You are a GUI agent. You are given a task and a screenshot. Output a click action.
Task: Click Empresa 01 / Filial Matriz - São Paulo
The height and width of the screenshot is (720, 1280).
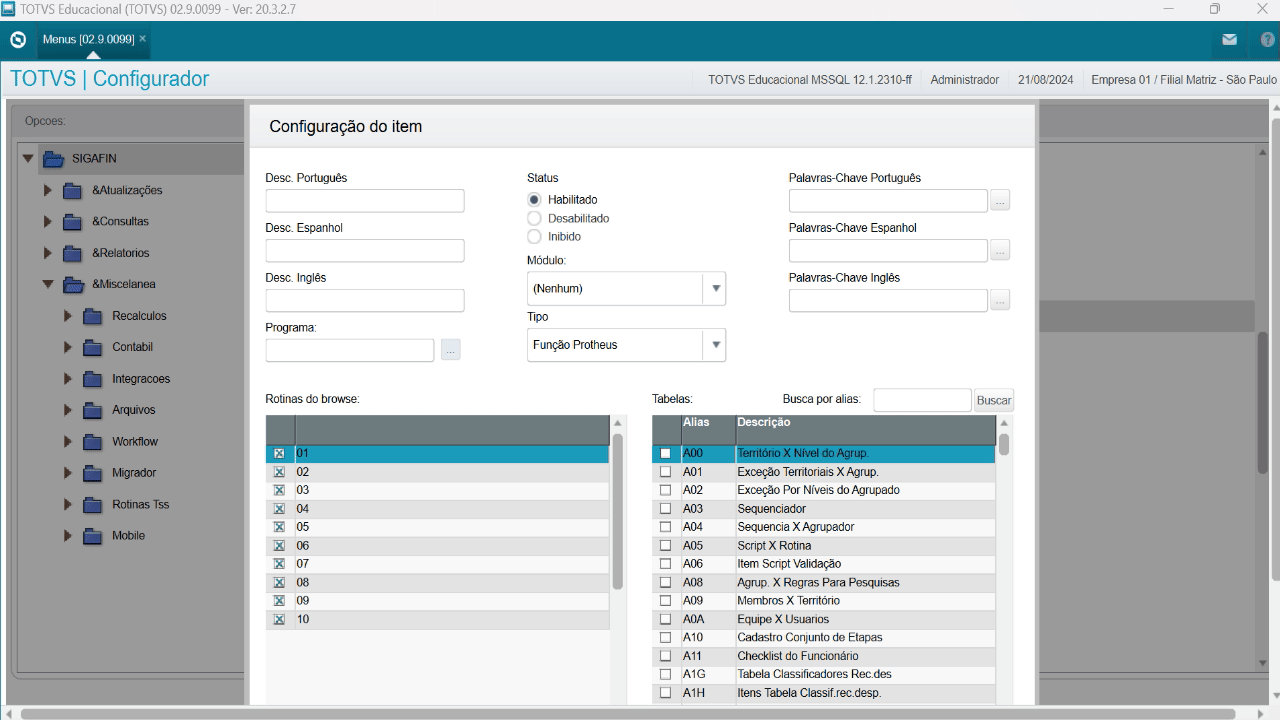(1184, 80)
